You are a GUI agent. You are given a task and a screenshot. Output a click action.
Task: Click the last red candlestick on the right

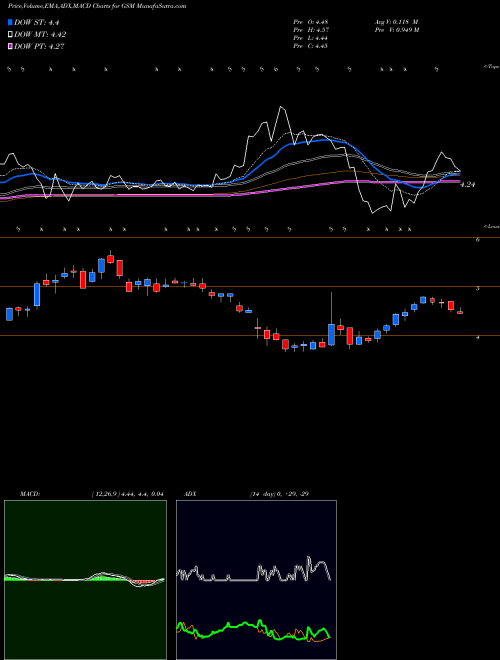coord(460,311)
